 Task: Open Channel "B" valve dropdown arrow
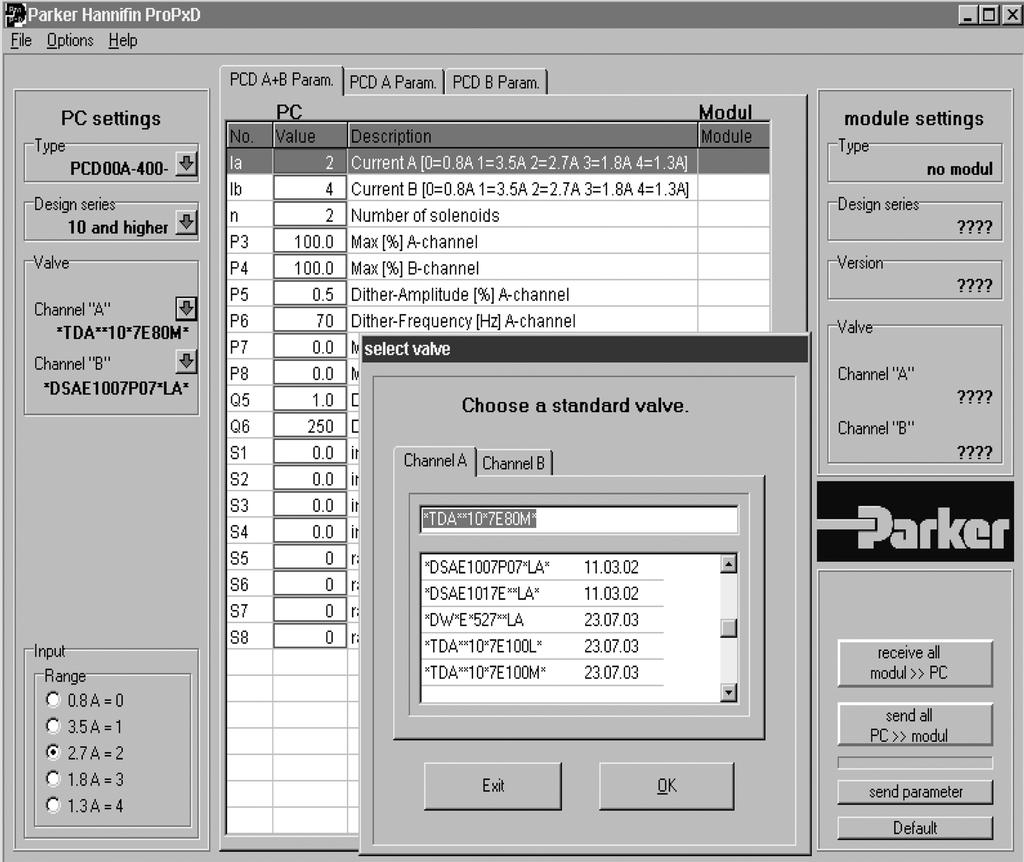pos(186,361)
